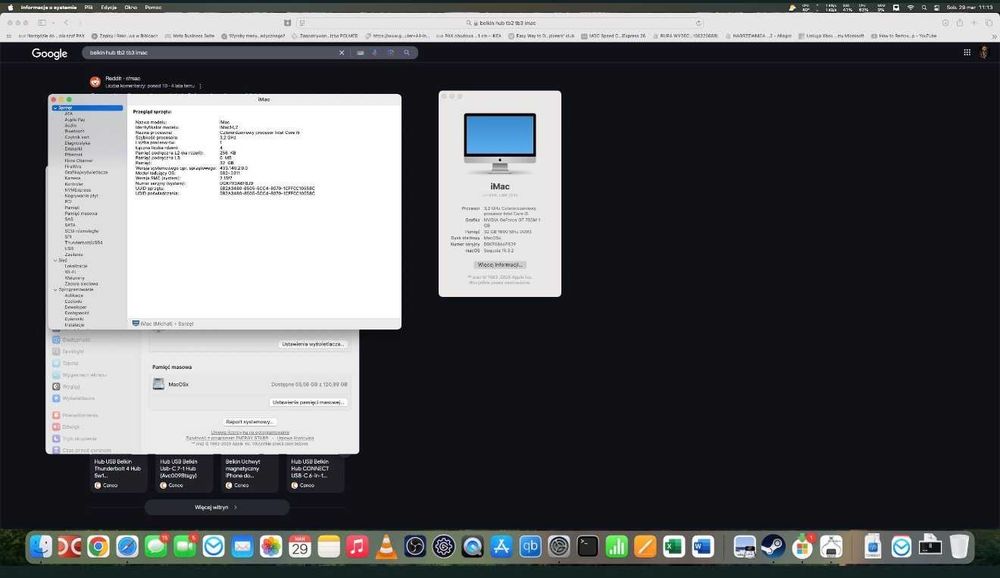Select Zapora sieciowa in the sidebar

click(81, 284)
